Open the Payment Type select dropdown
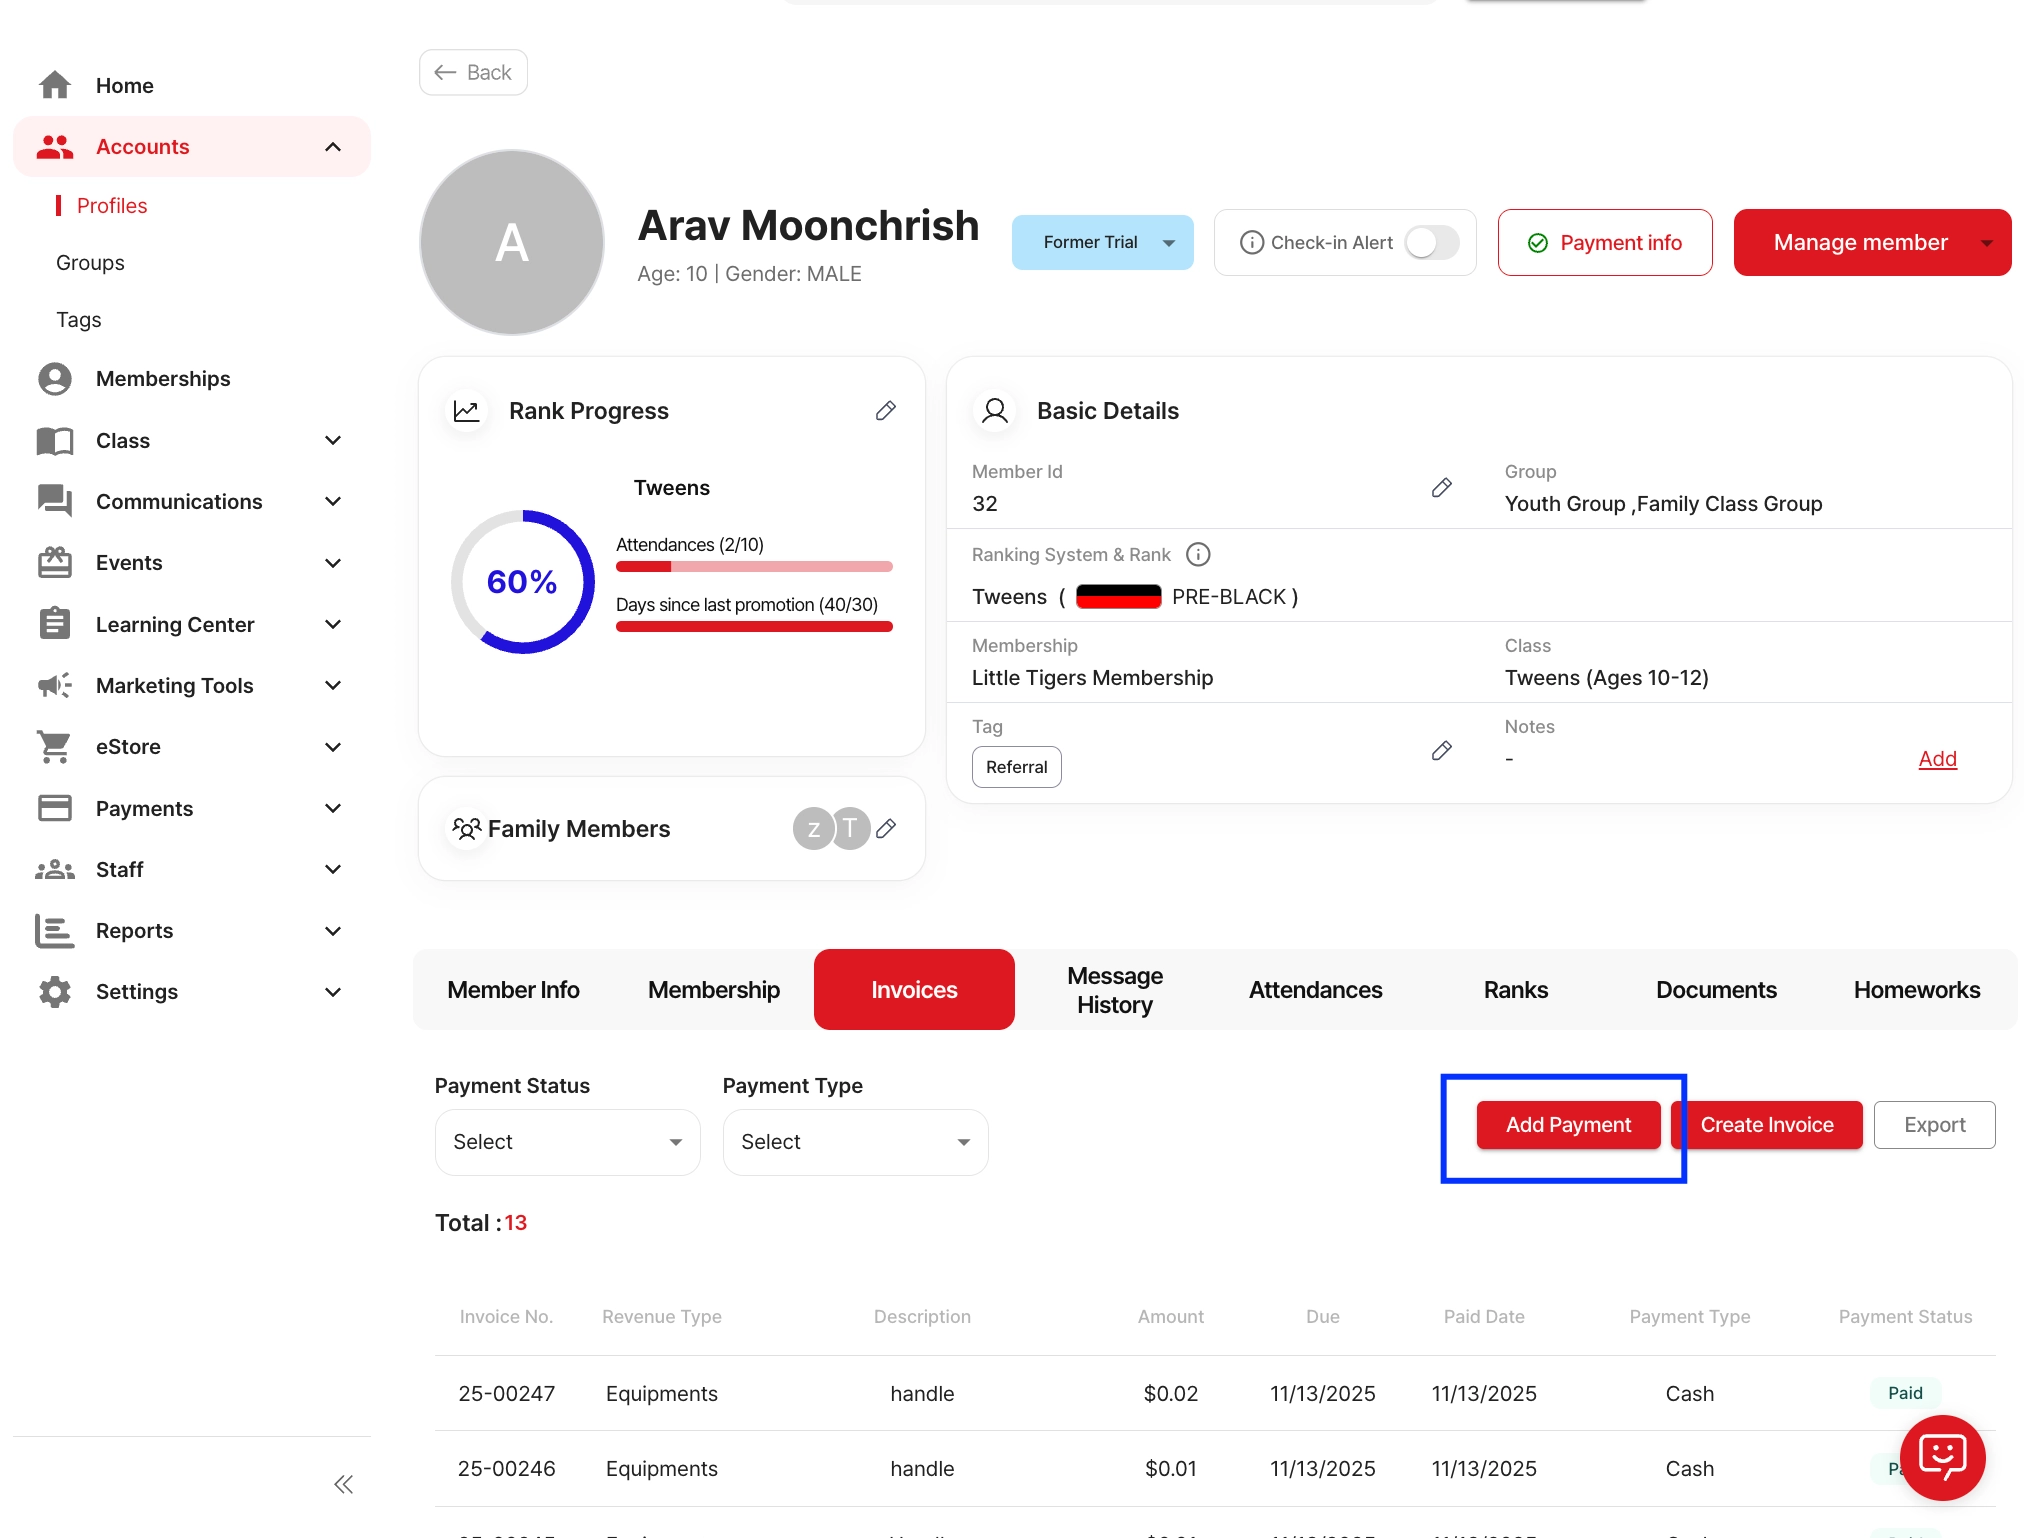The width and height of the screenshot is (2024, 1538). coord(855,1142)
